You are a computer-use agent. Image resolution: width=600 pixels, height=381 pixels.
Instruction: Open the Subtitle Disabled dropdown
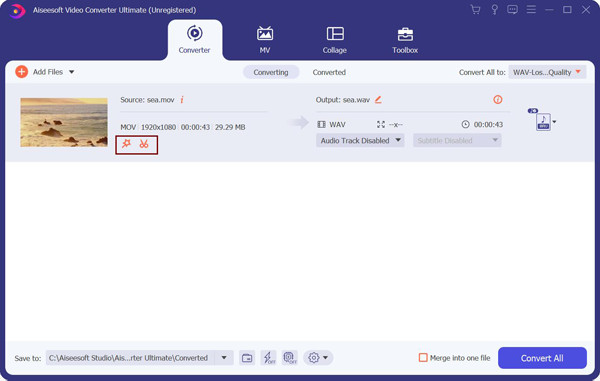(x=457, y=140)
